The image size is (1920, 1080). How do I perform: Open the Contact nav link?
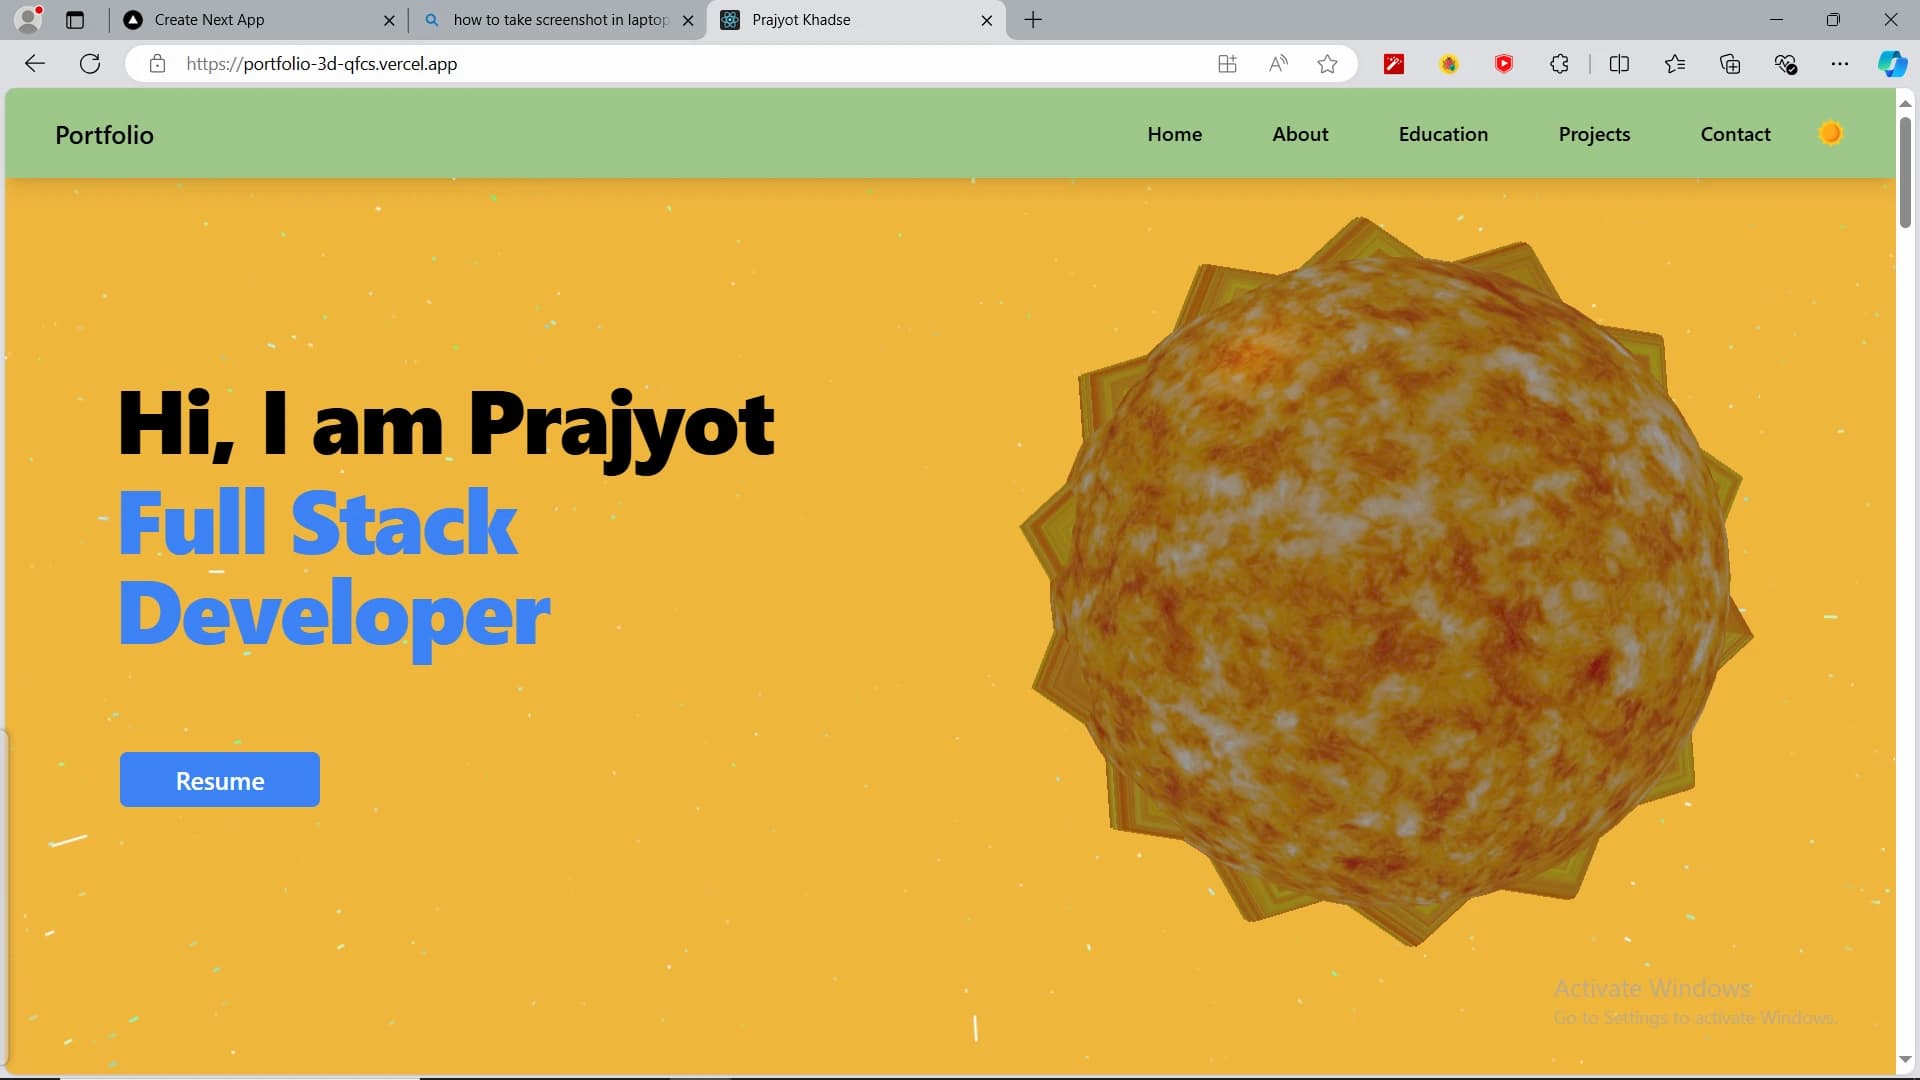pyautogui.click(x=1735, y=134)
